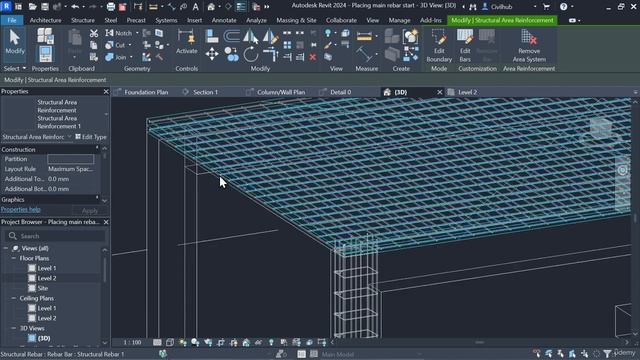Screen dimensions: 640x360
Task: Switch to the Structure ribbon tab
Action: click(x=83, y=20)
